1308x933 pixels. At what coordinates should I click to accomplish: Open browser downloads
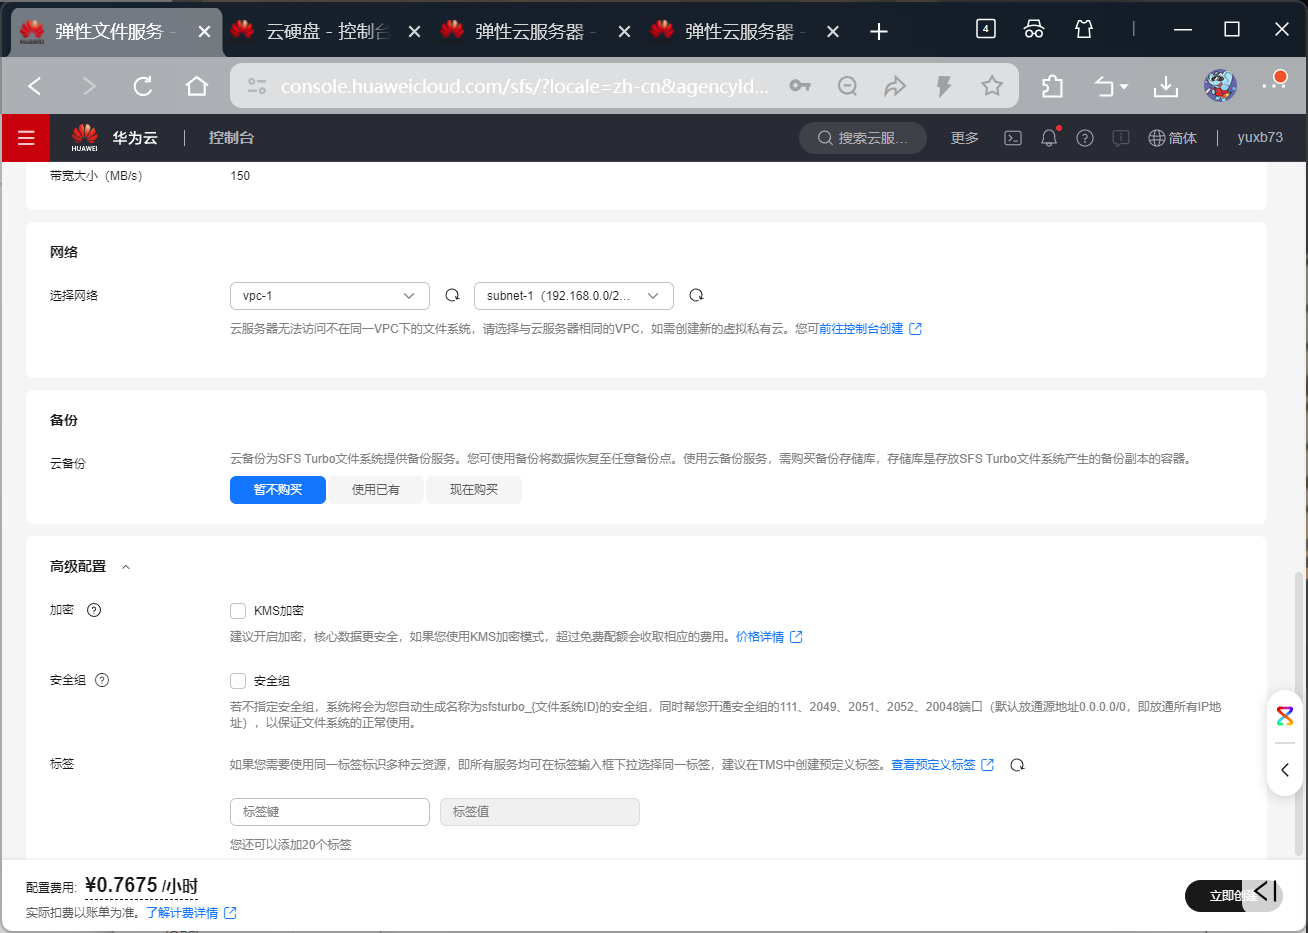(x=1166, y=86)
